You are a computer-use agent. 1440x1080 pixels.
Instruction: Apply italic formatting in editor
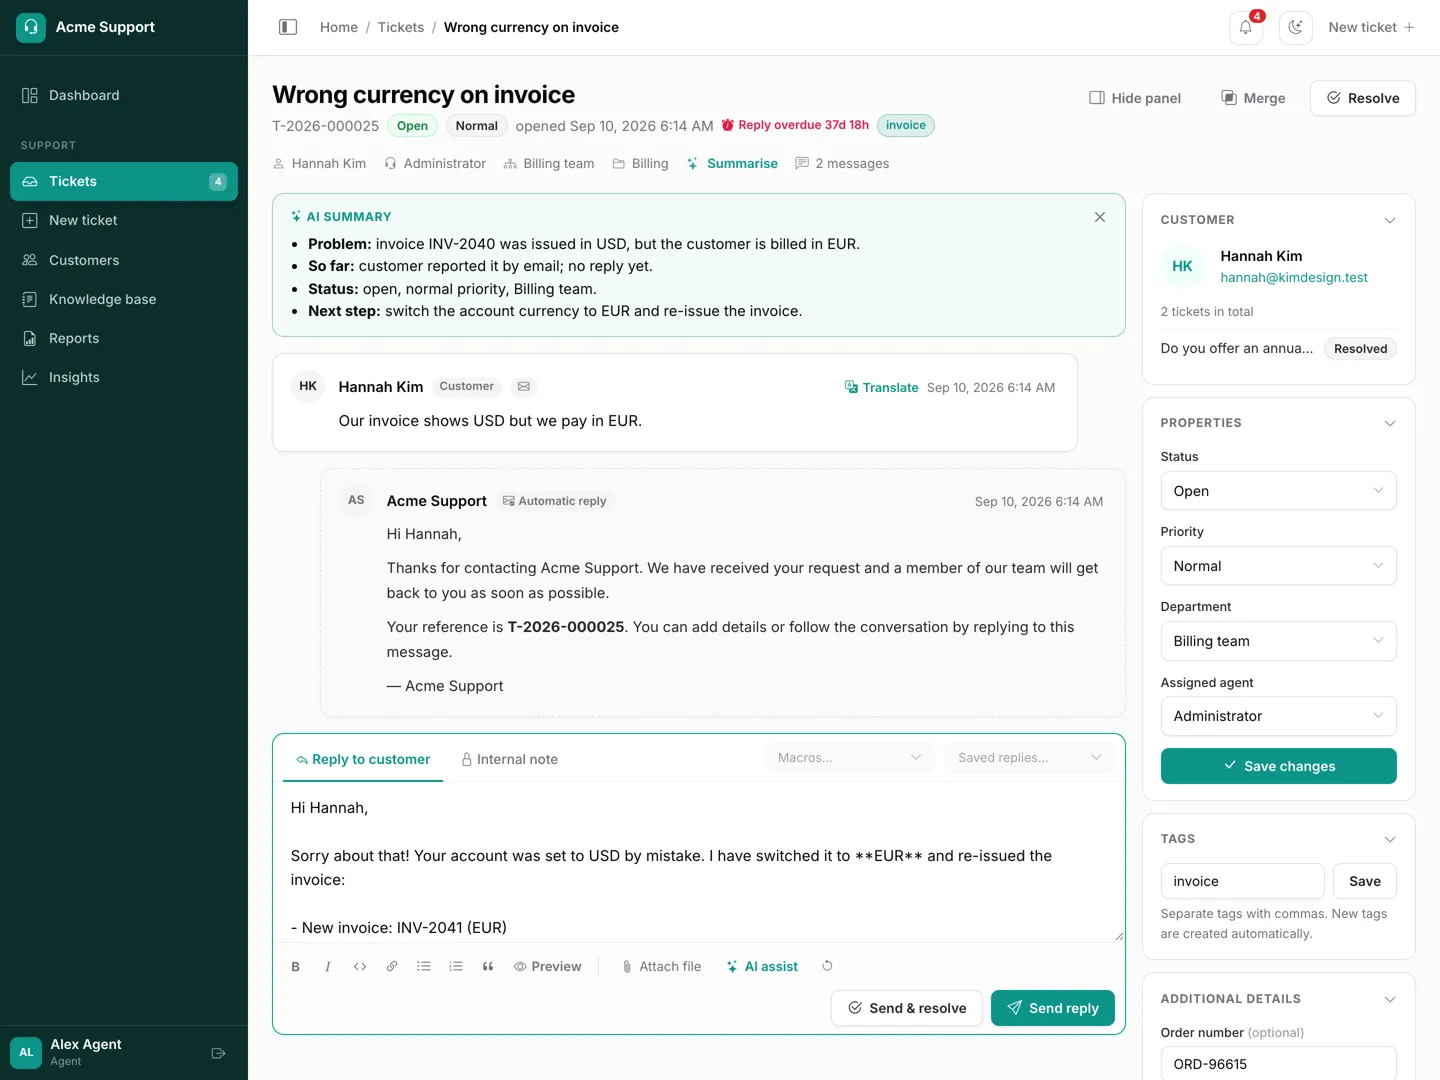[x=328, y=967]
